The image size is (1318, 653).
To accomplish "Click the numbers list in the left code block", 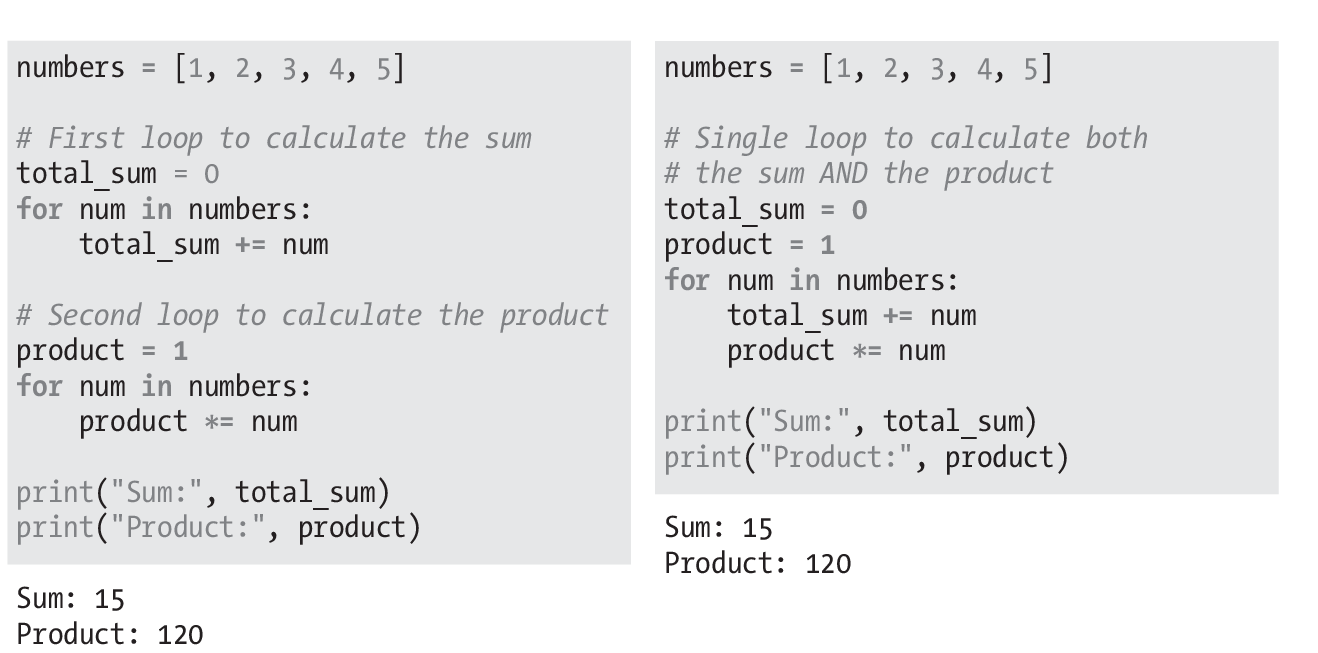I will tap(210, 68).
